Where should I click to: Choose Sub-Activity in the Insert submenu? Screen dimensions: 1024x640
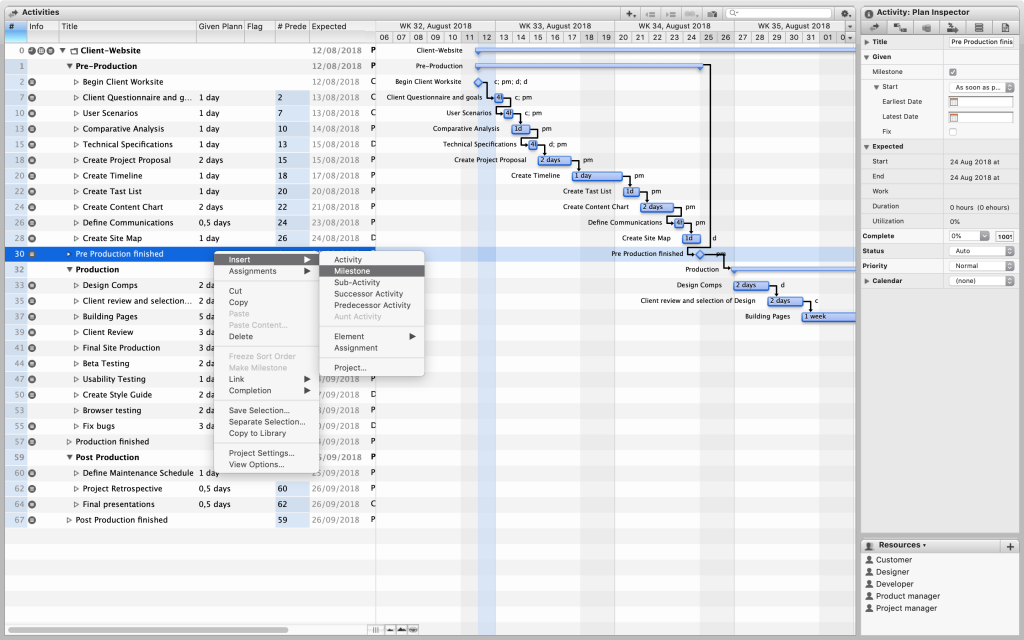point(372,283)
